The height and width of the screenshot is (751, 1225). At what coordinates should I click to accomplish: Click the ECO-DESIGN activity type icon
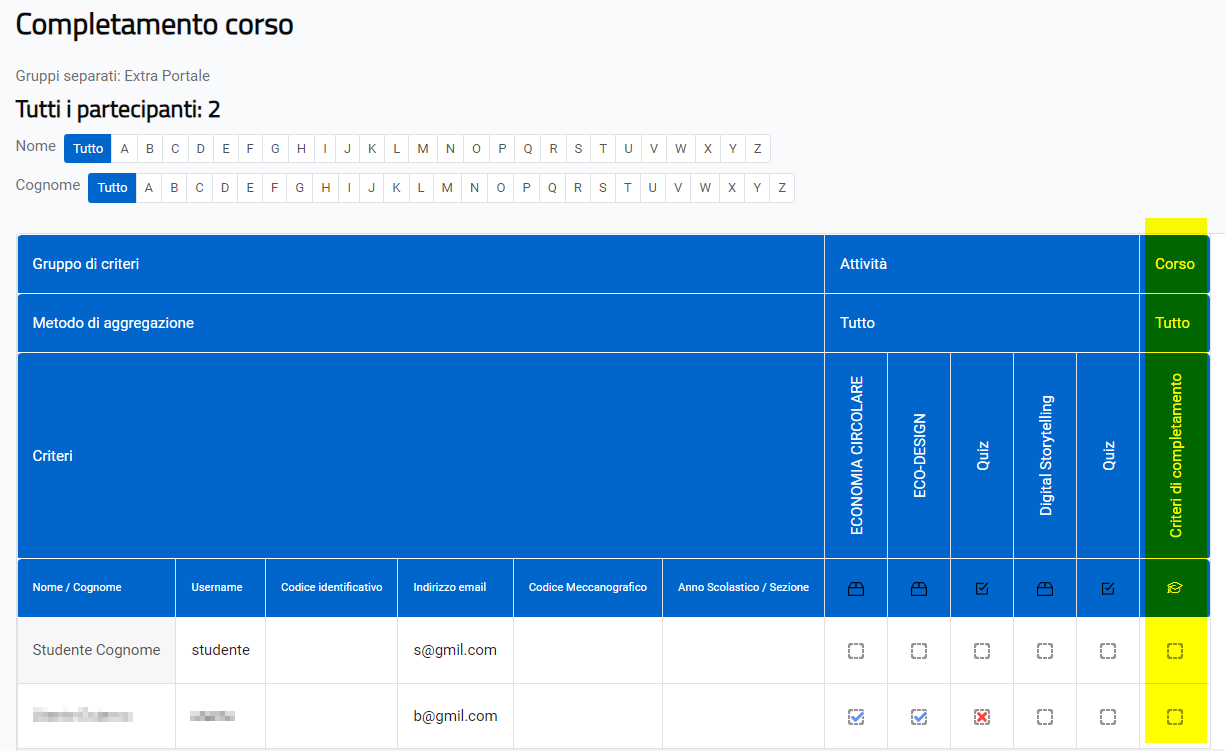[918, 589]
